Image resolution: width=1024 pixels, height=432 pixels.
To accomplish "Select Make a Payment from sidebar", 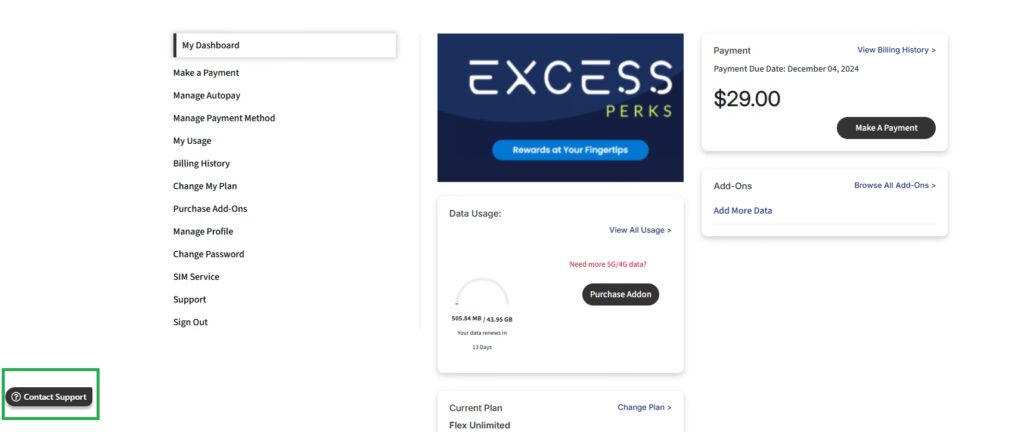I will [x=206, y=73].
